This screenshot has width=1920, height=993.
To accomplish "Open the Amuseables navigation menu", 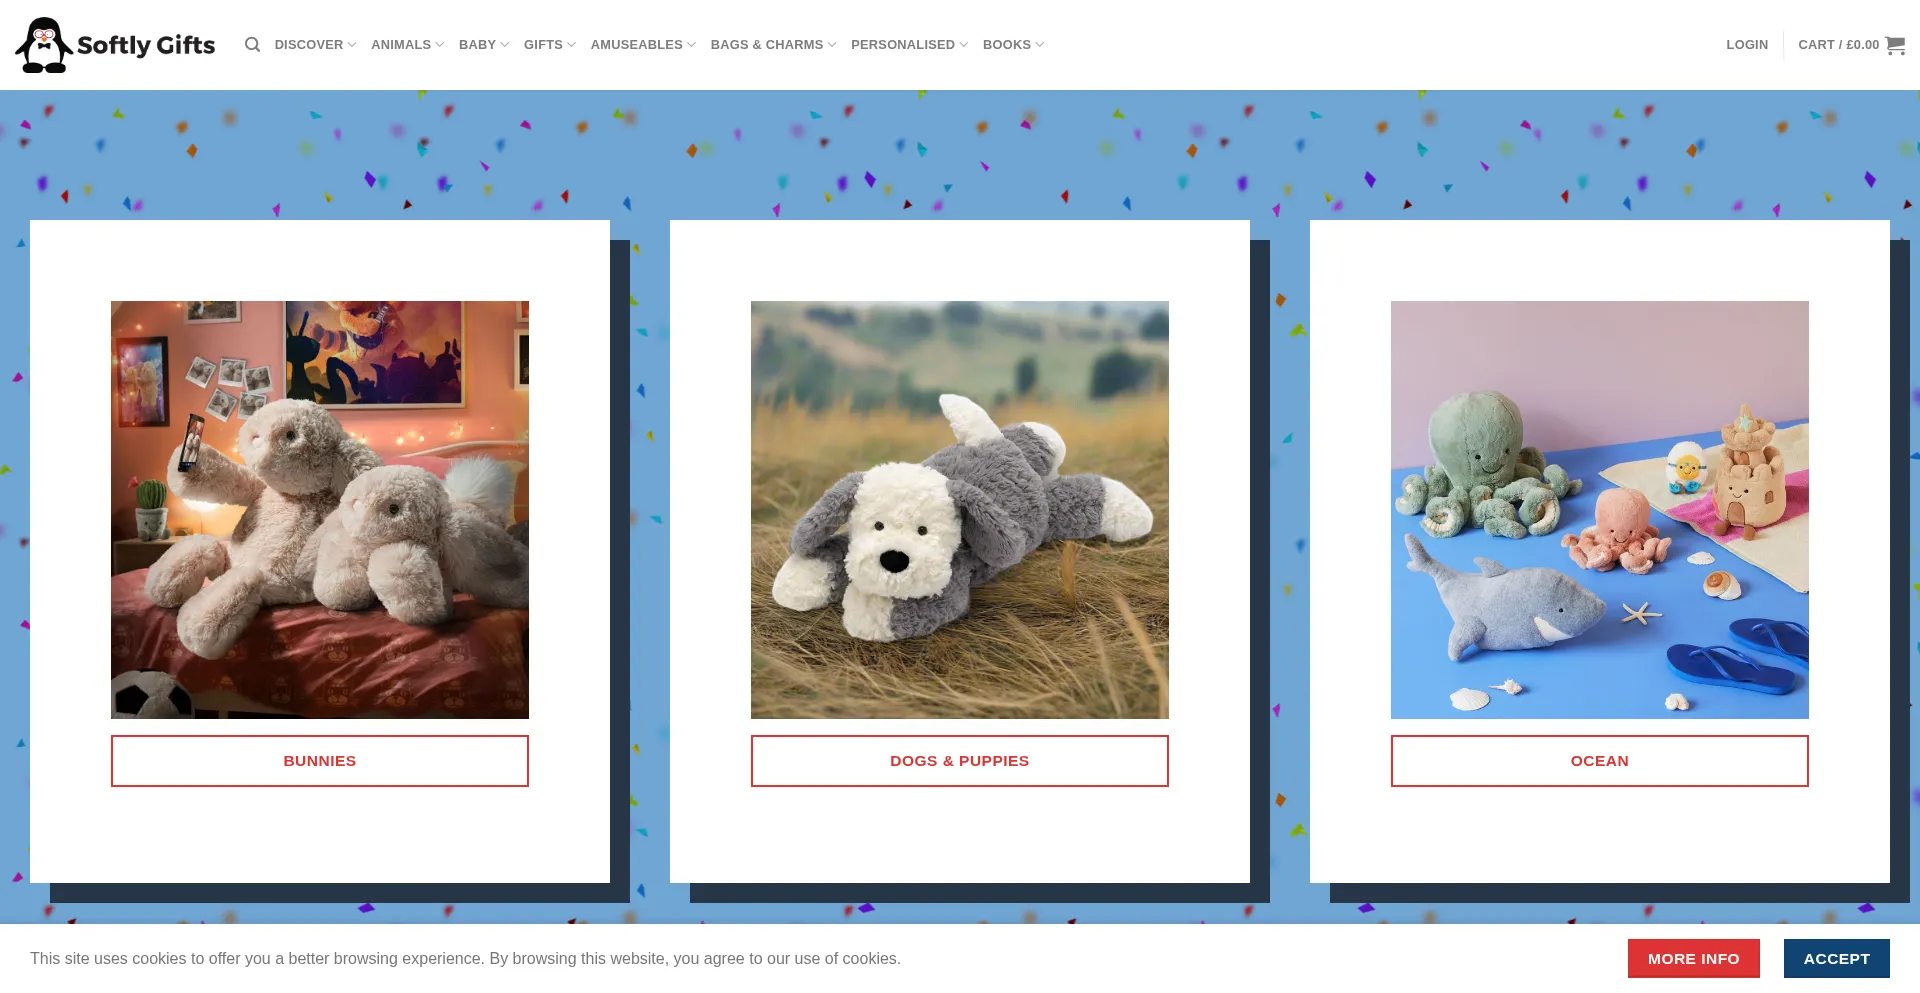I will pyautogui.click(x=642, y=45).
